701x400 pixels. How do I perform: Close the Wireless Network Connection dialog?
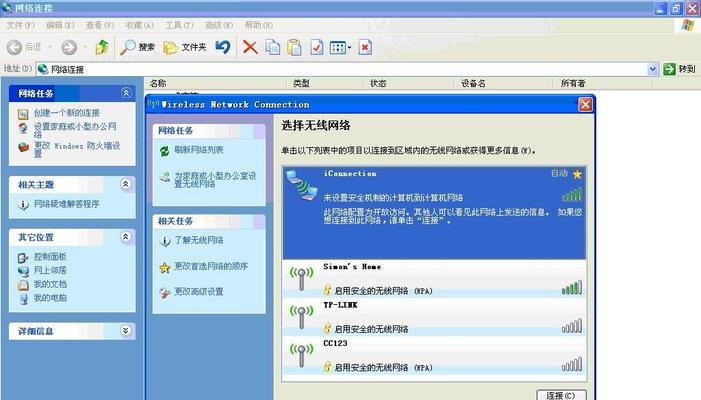[x=585, y=105]
